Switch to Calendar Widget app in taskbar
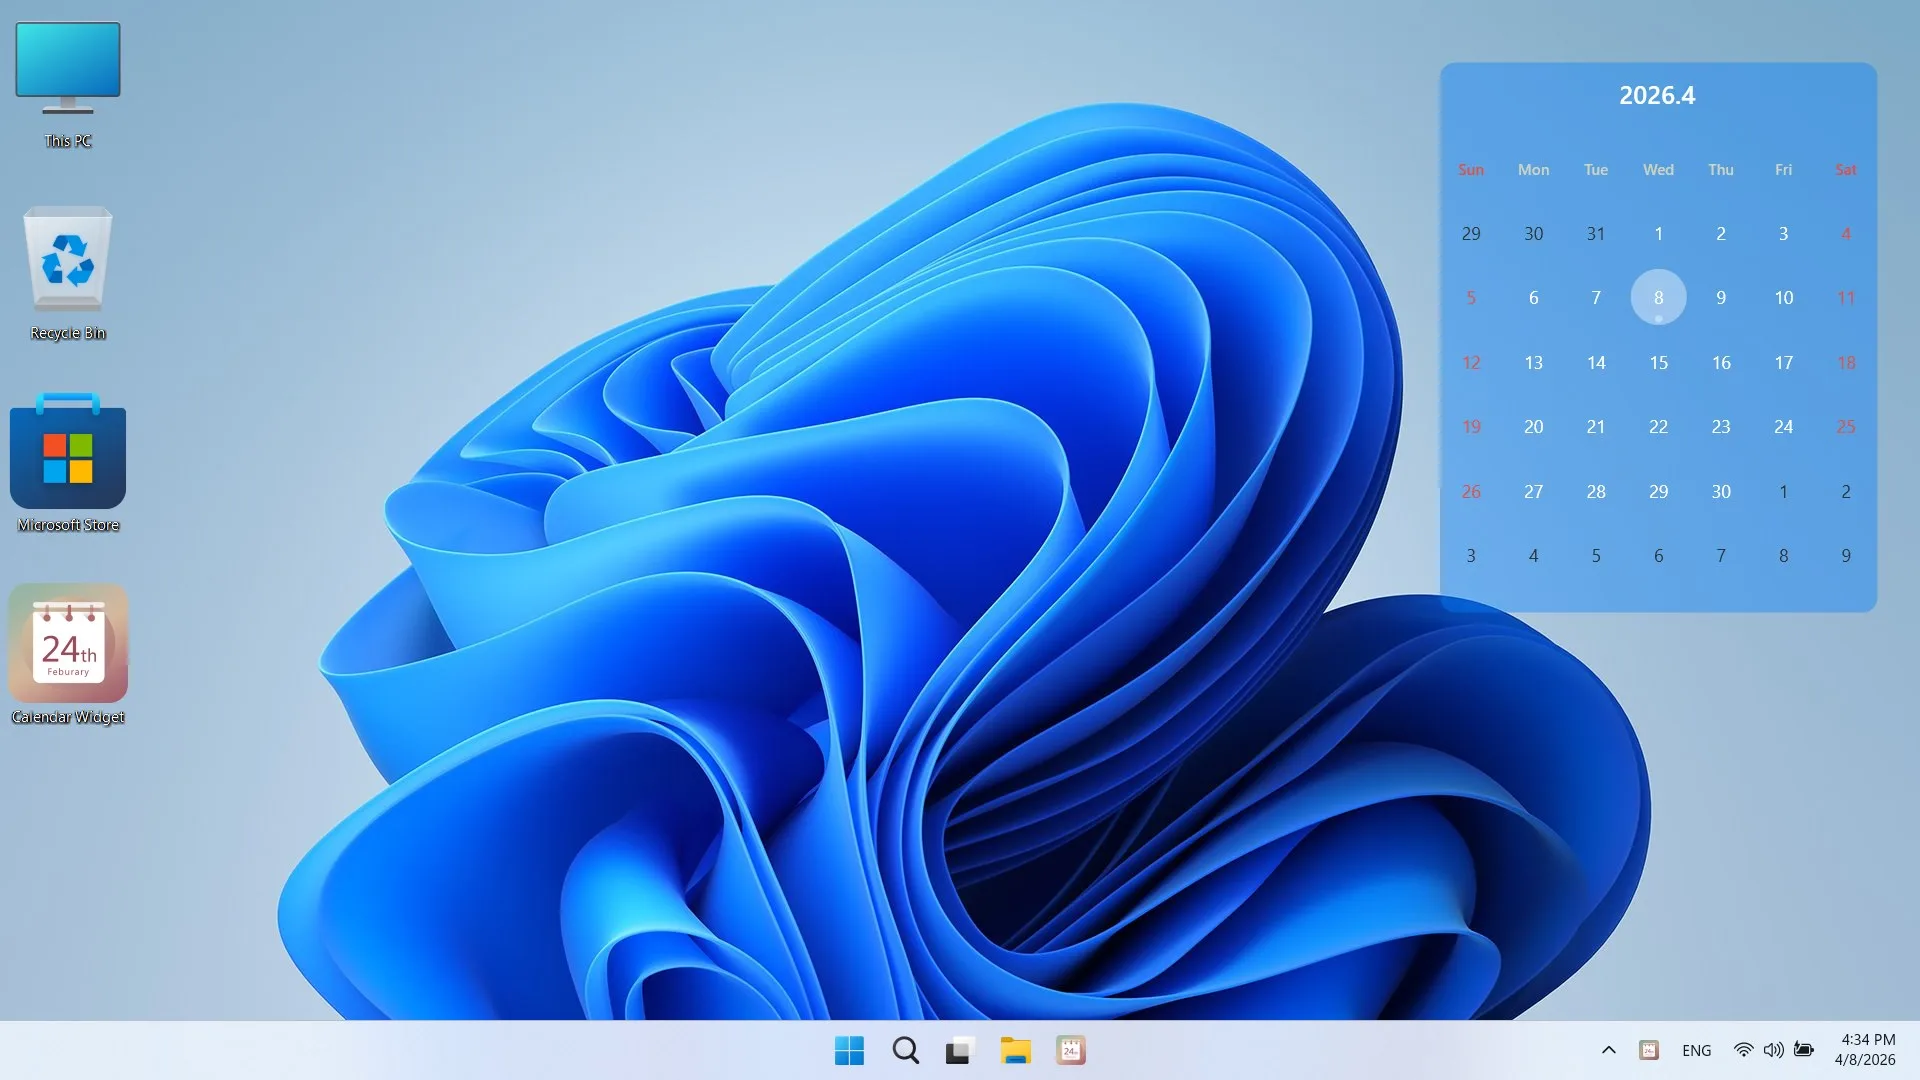Screen dimensions: 1920x1080 coord(1070,1050)
